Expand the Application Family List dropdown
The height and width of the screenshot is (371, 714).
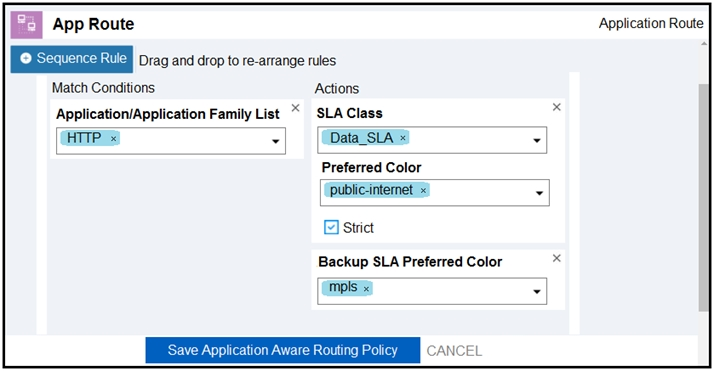click(275, 142)
